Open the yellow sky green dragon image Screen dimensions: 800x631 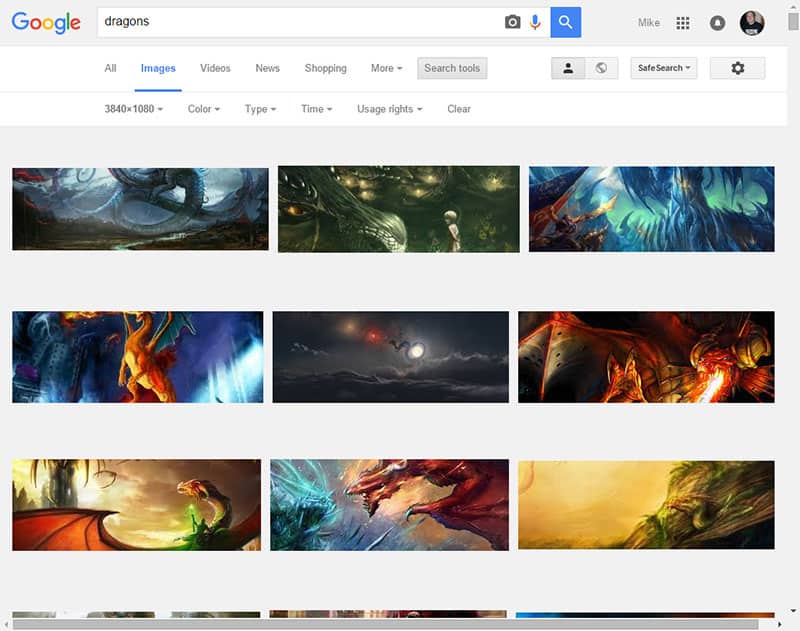(x=646, y=505)
